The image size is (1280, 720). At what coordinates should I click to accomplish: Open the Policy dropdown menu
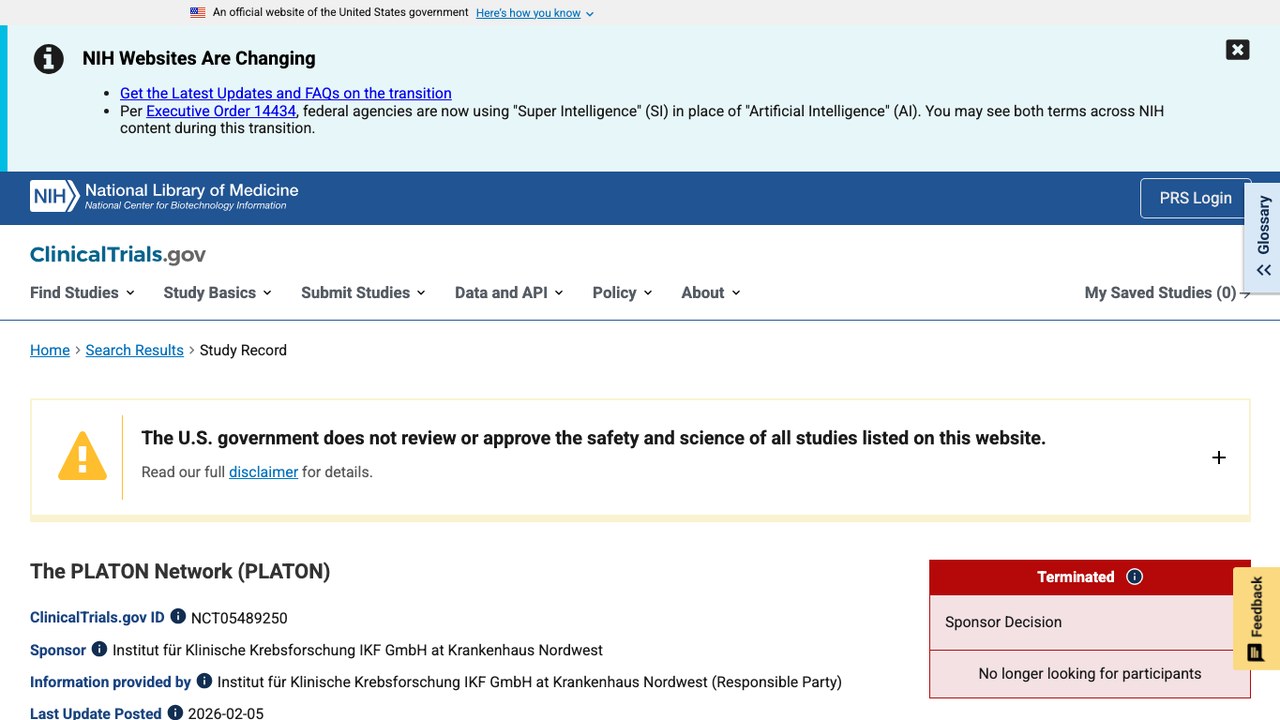[x=622, y=292]
